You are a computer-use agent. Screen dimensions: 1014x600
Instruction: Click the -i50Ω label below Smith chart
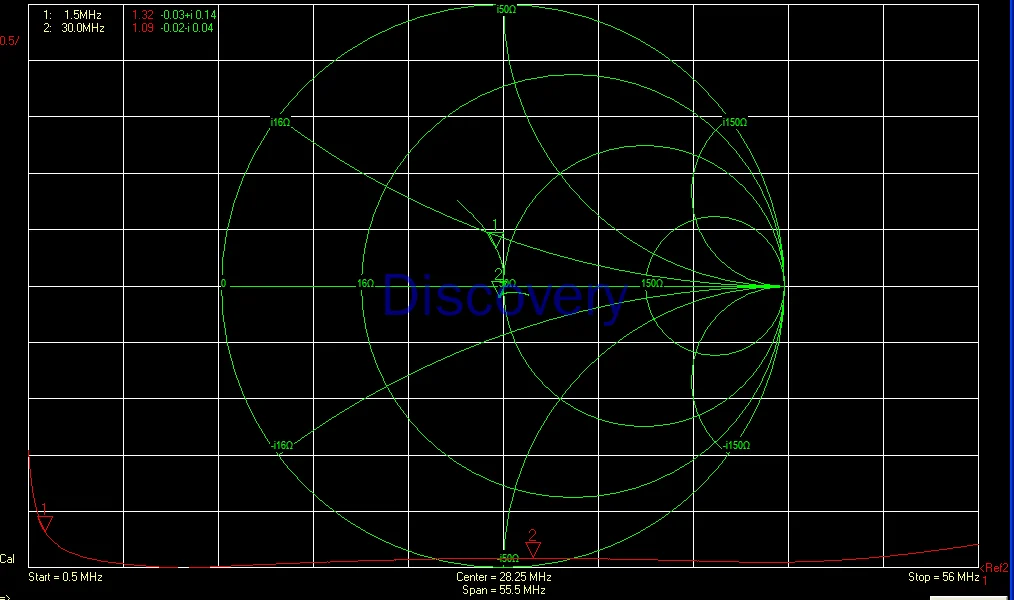(x=508, y=558)
